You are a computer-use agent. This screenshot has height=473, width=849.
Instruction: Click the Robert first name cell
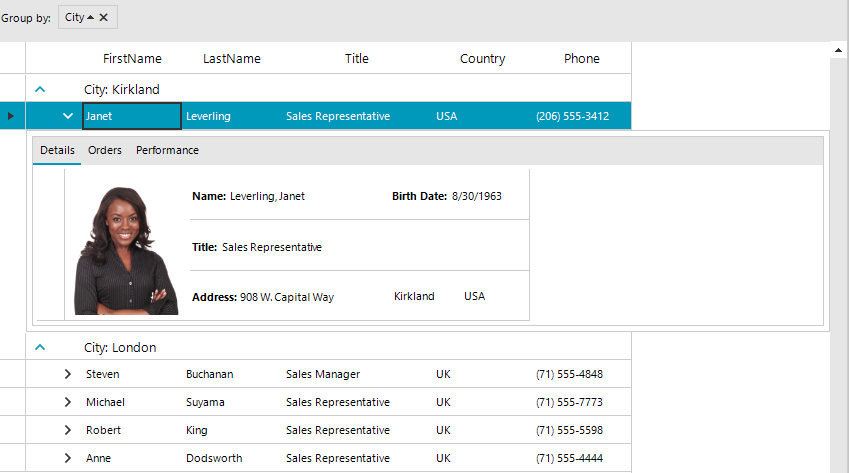(132, 430)
